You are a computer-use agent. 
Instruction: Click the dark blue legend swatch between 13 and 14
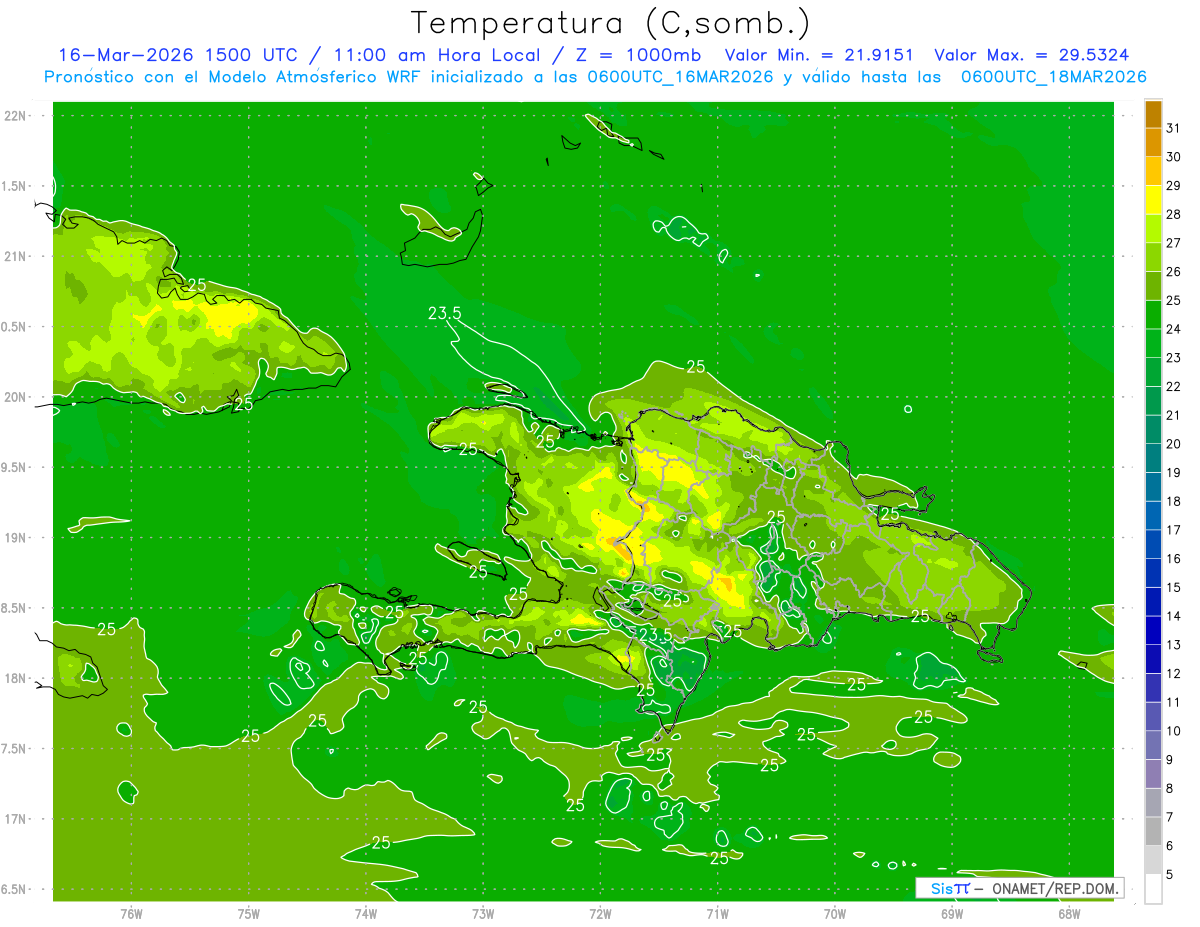click(x=1153, y=630)
